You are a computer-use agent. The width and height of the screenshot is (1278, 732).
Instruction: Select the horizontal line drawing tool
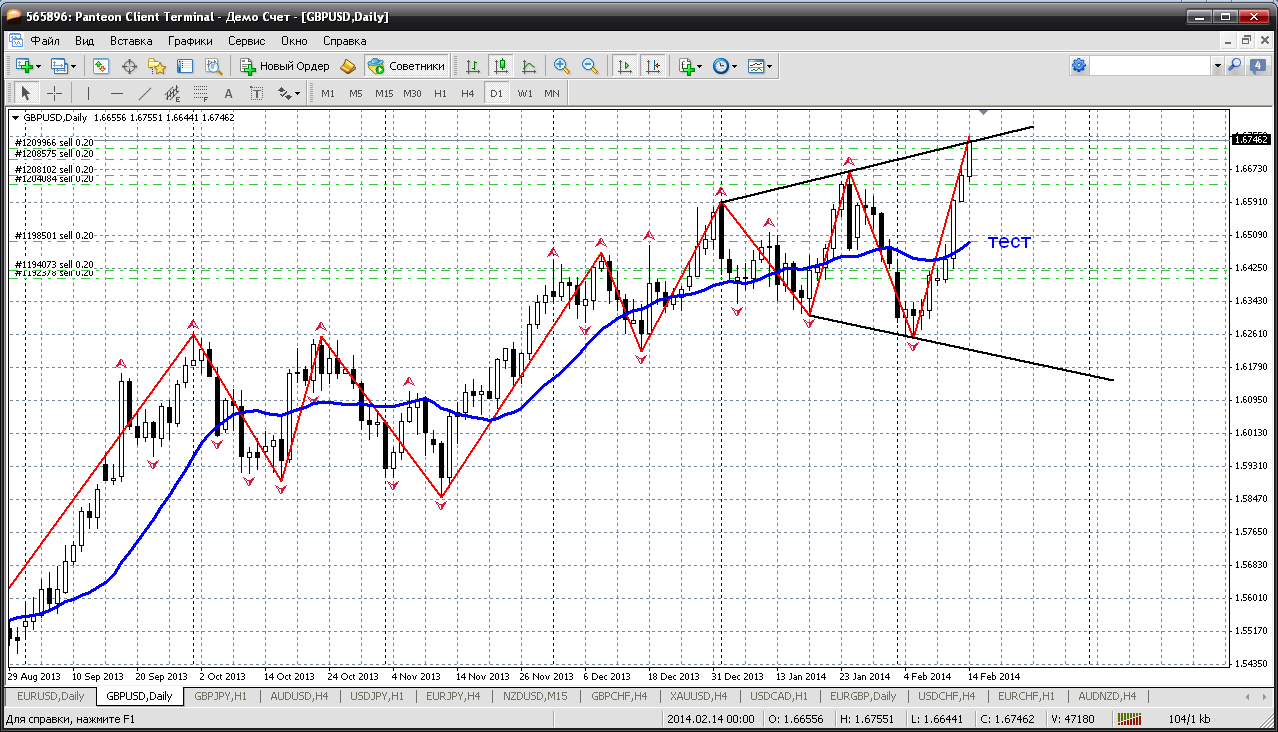coord(117,93)
